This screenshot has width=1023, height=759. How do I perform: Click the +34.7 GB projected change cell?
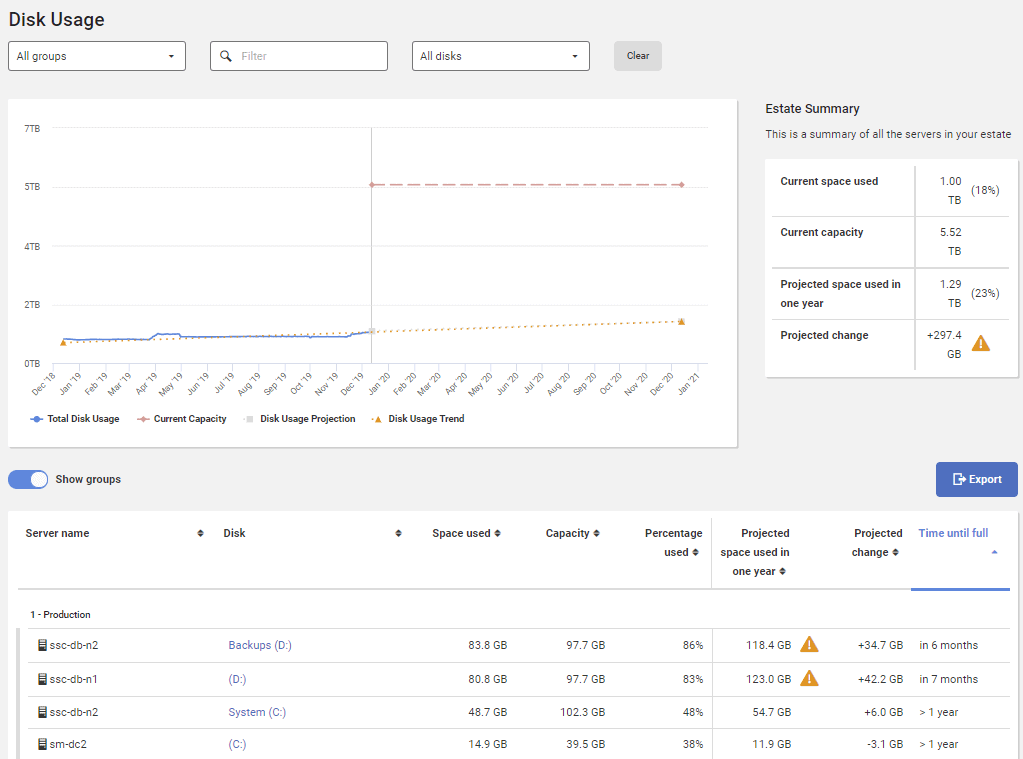click(x=880, y=645)
